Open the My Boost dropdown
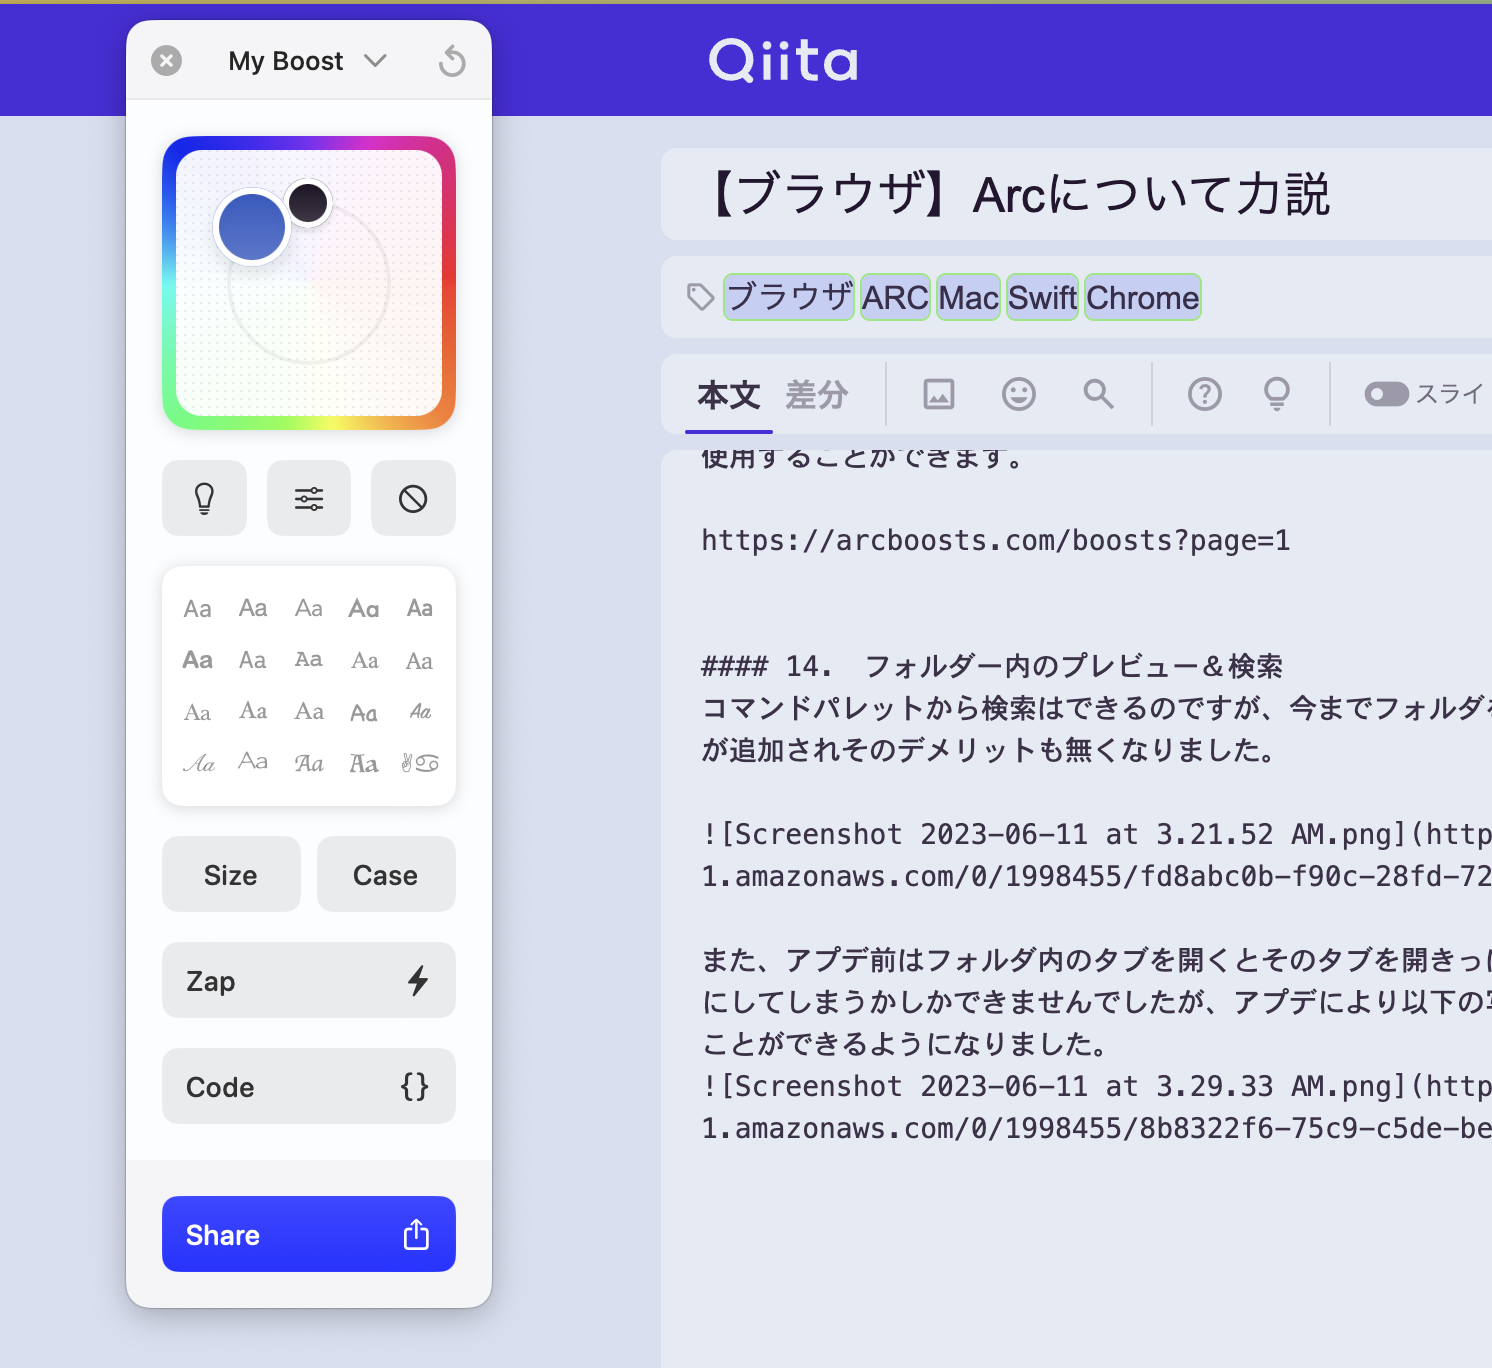The image size is (1492, 1368). point(307,61)
